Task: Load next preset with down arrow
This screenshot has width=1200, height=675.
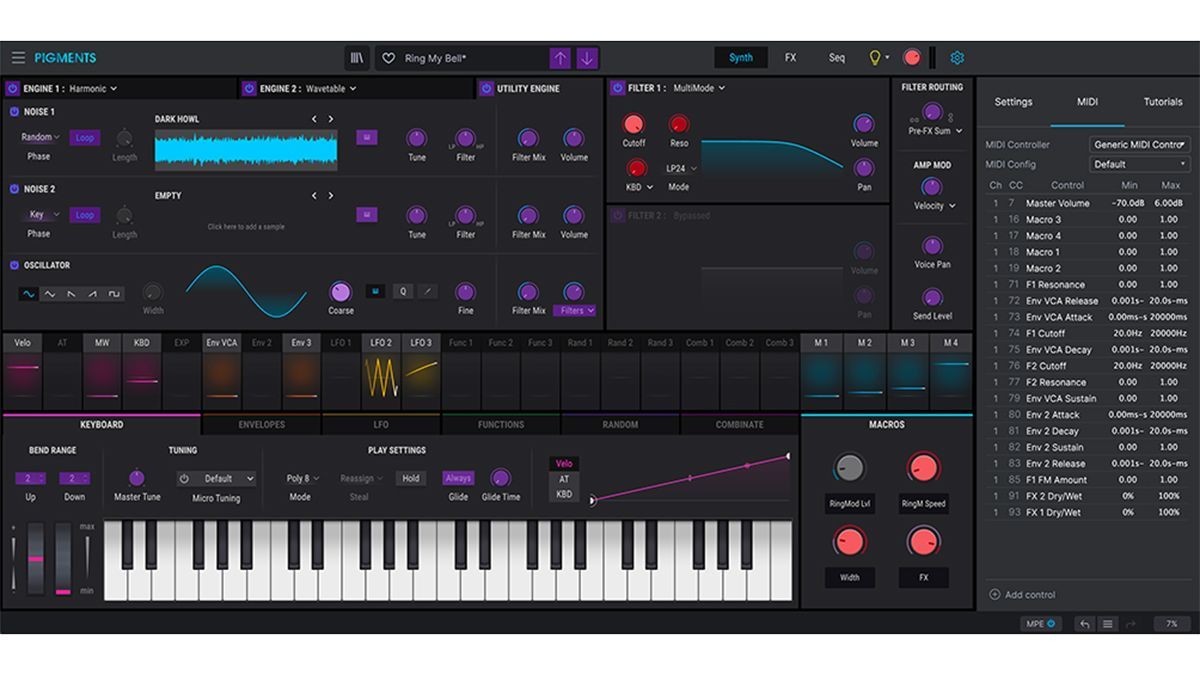Action: pyautogui.click(x=587, y=58)
